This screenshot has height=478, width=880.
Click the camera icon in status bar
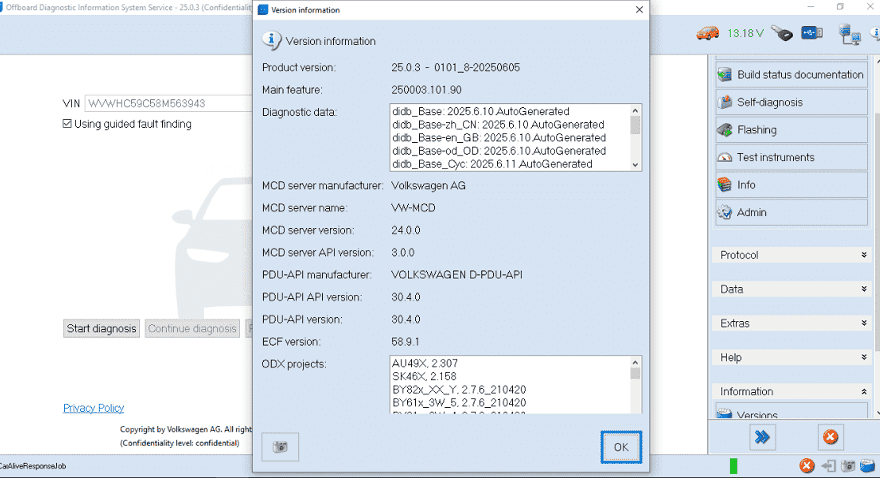click(848, 466)
